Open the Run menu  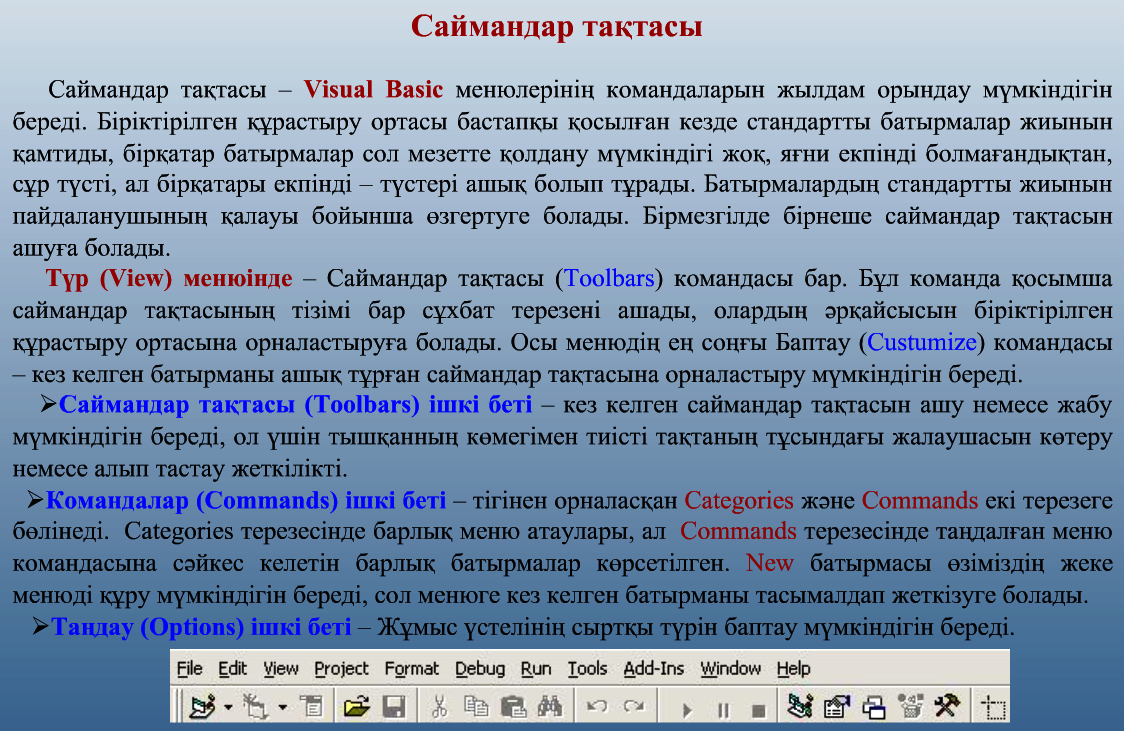coord(535,669)
